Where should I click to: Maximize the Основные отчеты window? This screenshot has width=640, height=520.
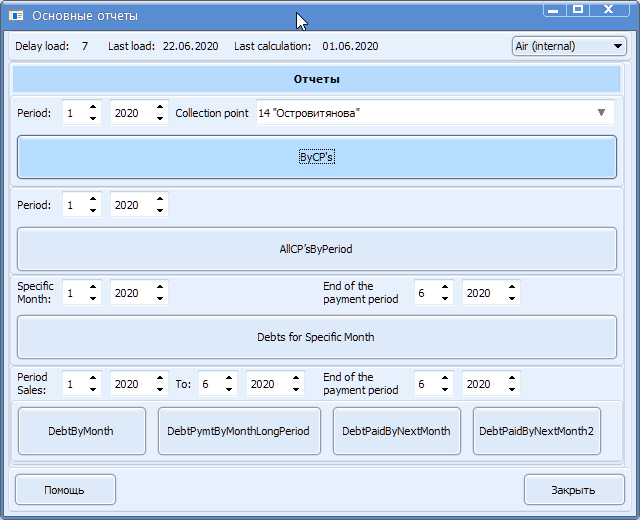pyautogui.click(x=578, y=9)
